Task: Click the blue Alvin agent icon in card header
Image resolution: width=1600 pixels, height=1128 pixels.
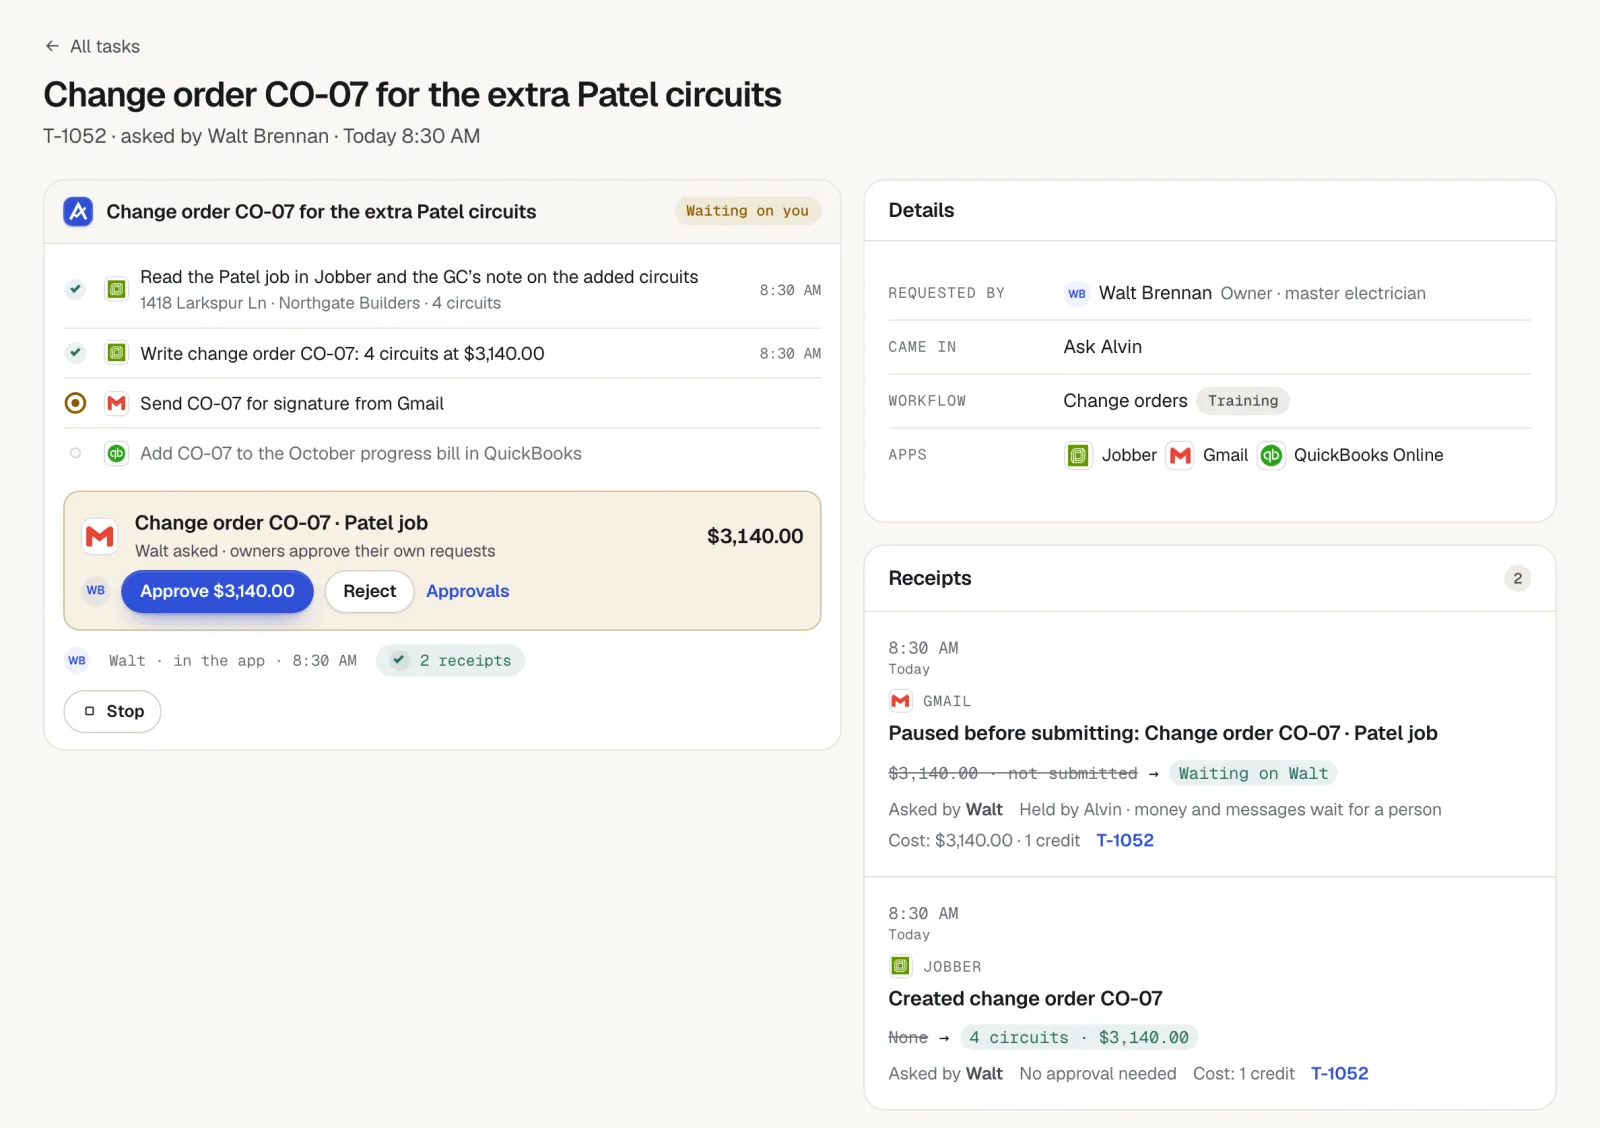Action: pos(78,211)
